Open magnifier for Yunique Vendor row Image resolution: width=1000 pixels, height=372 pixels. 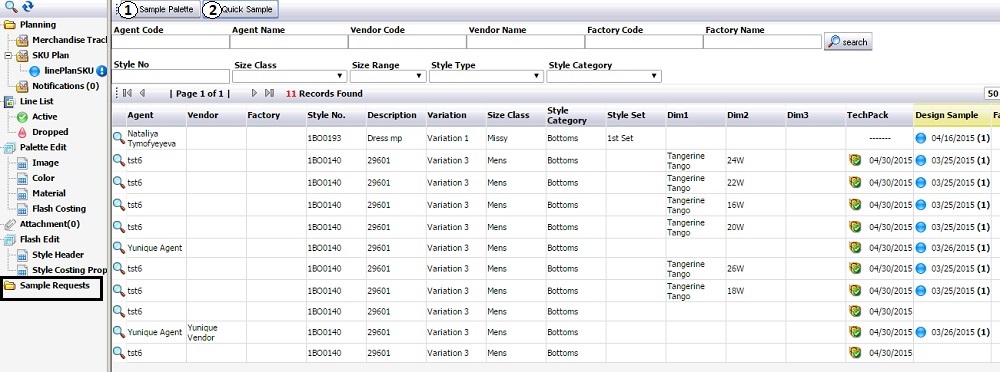[119, 332]
